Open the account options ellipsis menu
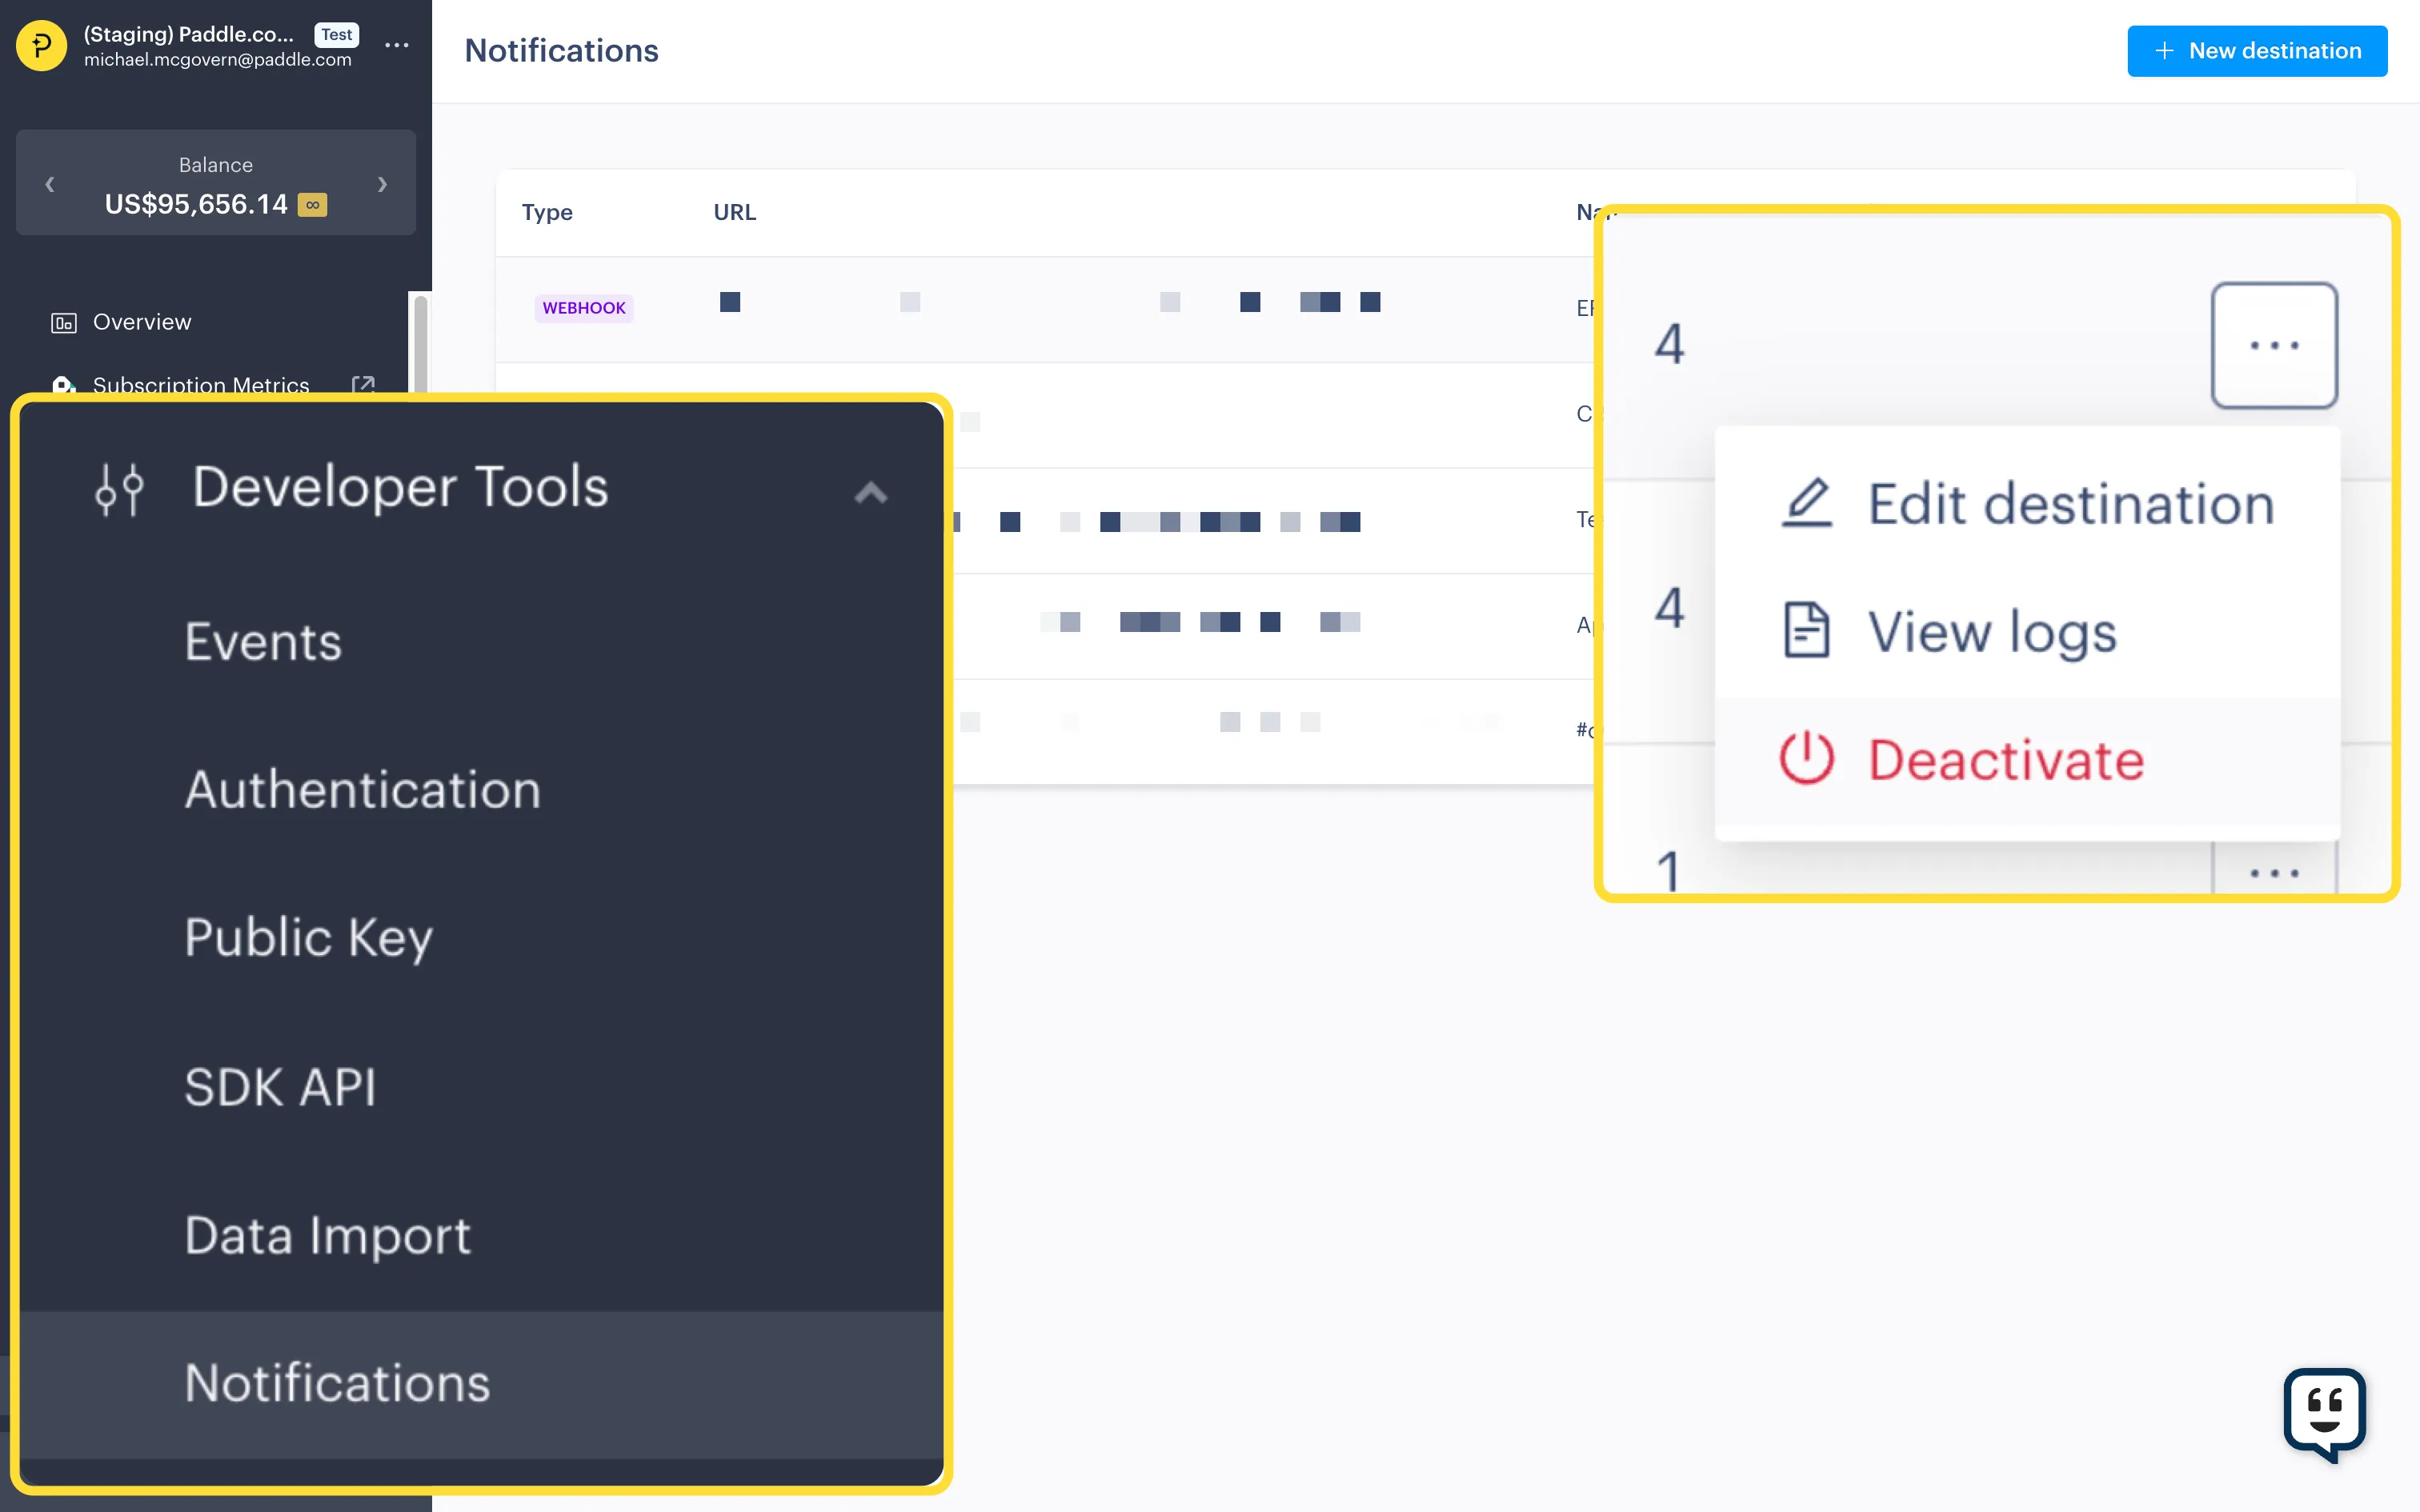The width and height of the screenshot is (2420, 1512). pos(397,45)
